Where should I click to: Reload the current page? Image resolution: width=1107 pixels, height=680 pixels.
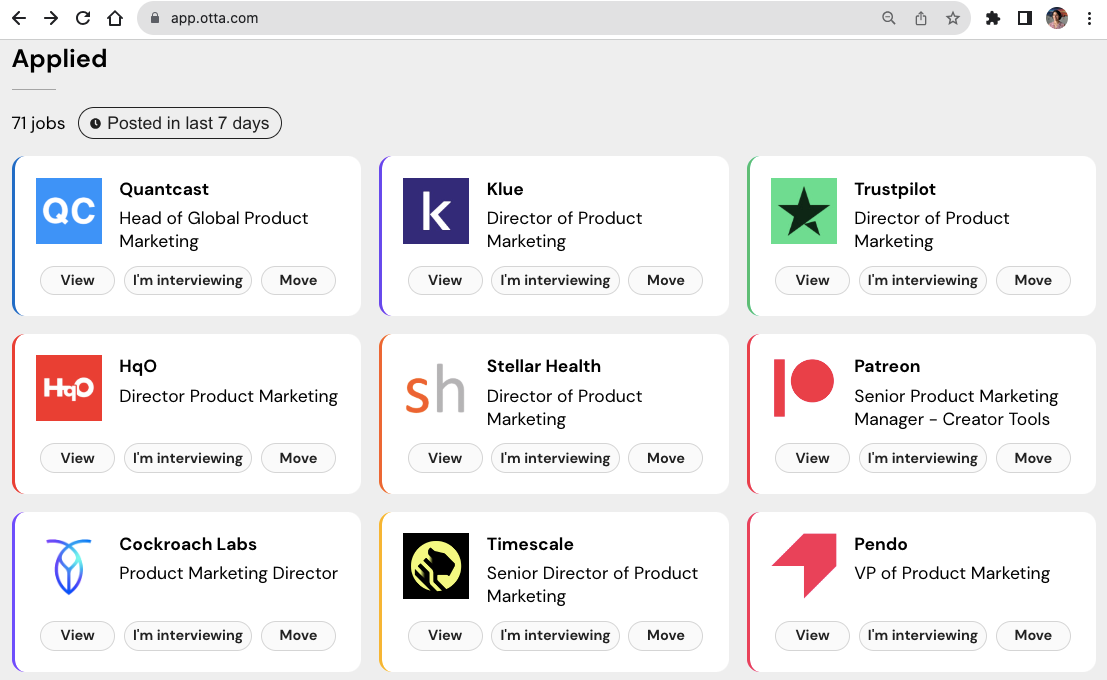[83, 18]
